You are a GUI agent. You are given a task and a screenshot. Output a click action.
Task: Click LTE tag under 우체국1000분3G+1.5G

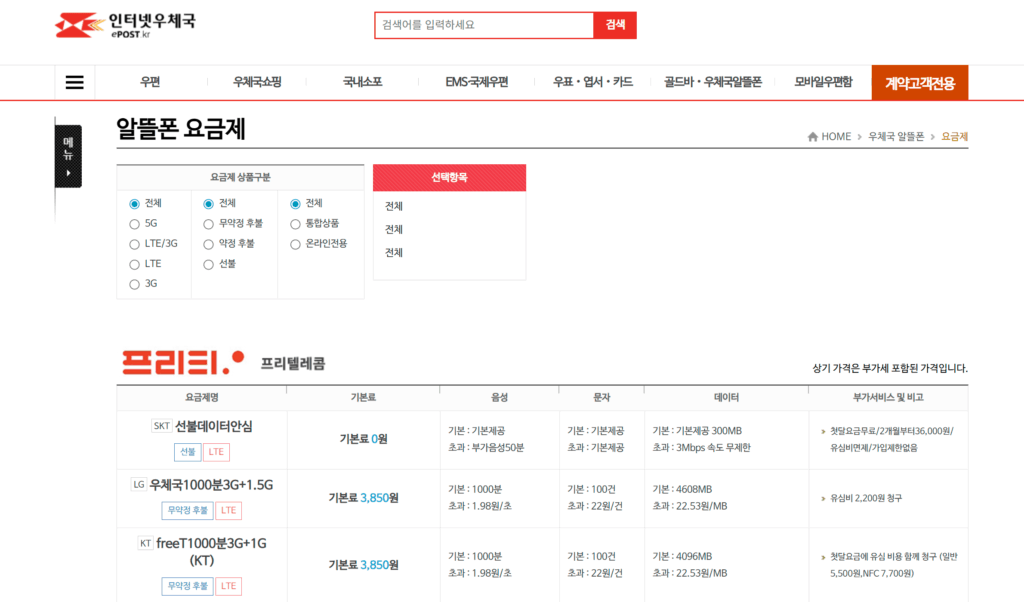pyautogui.click(x=229, y=511)
